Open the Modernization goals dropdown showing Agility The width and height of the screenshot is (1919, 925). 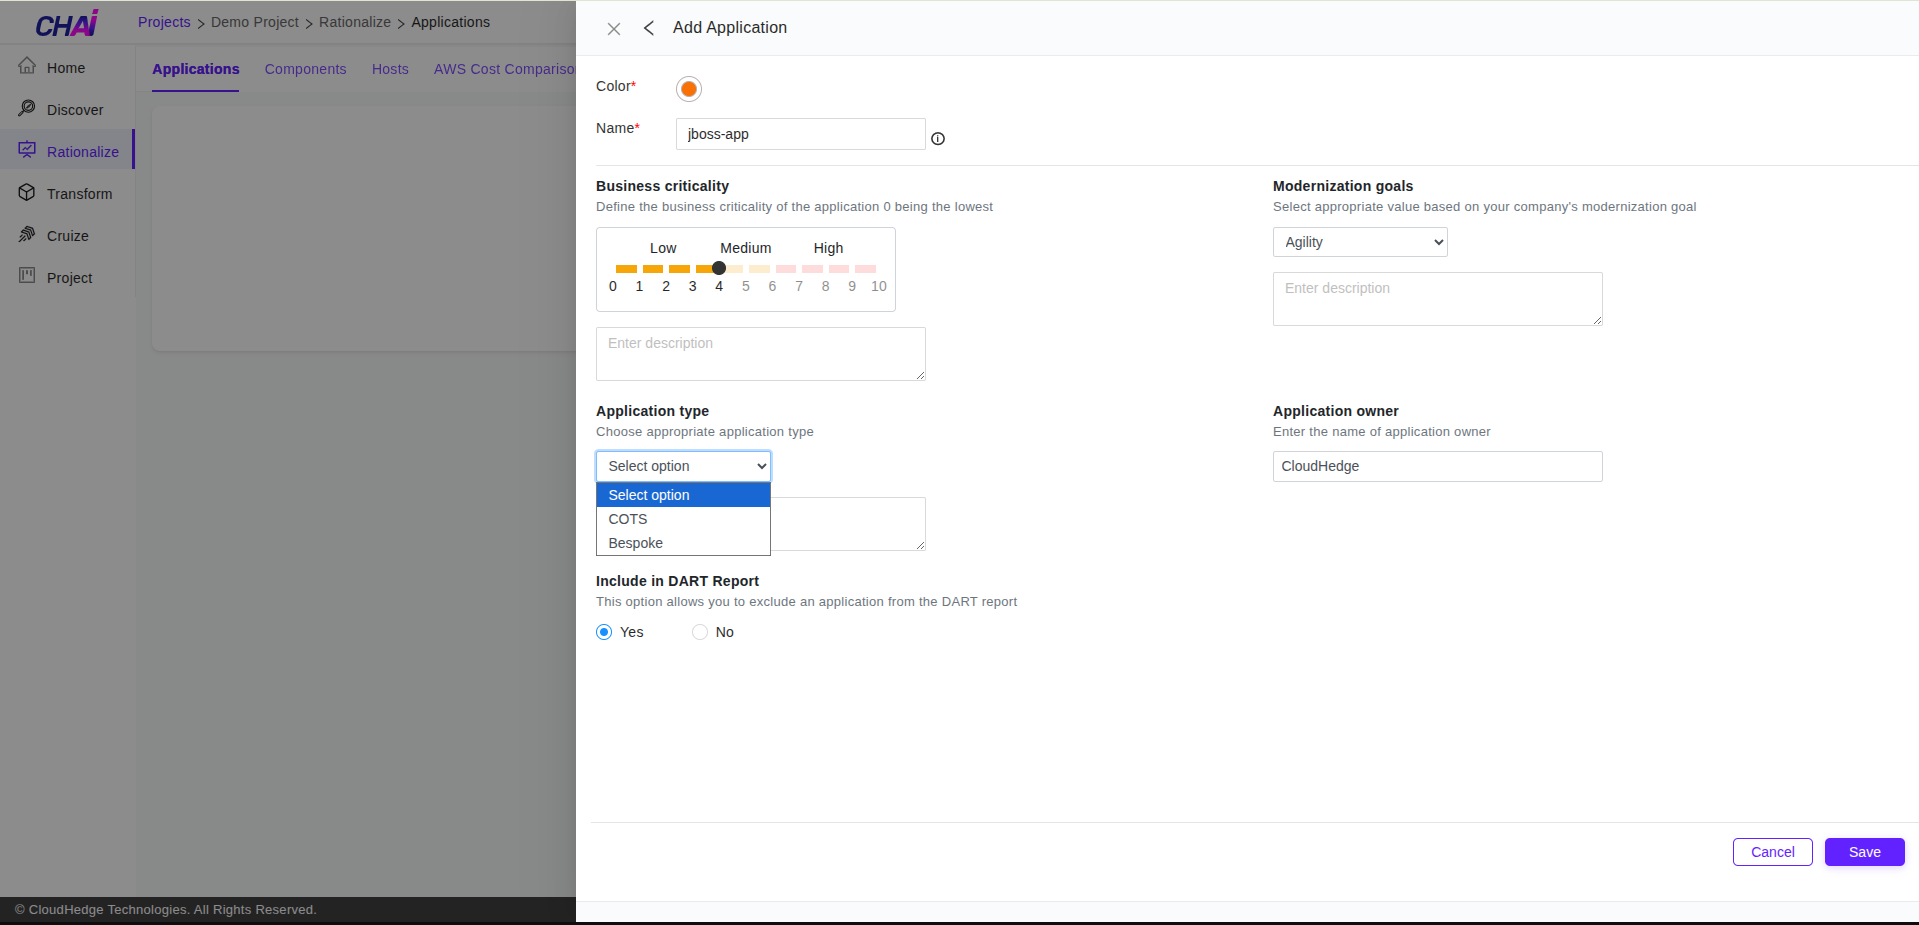click(x=1359, y=241)
